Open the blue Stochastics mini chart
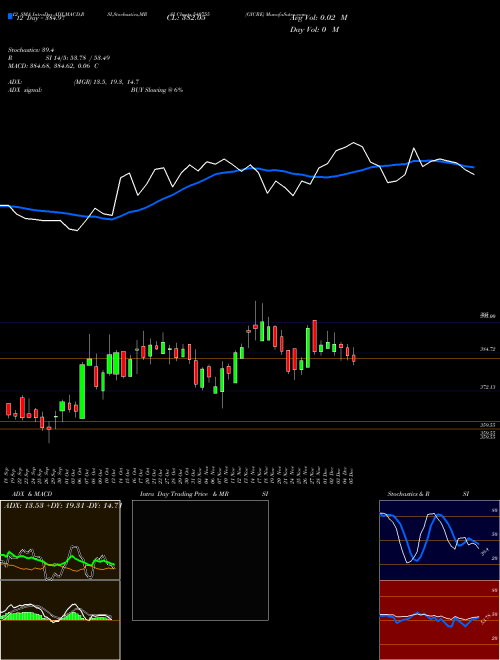The height and width of the screenshot is (660, 500). (439, 540)
